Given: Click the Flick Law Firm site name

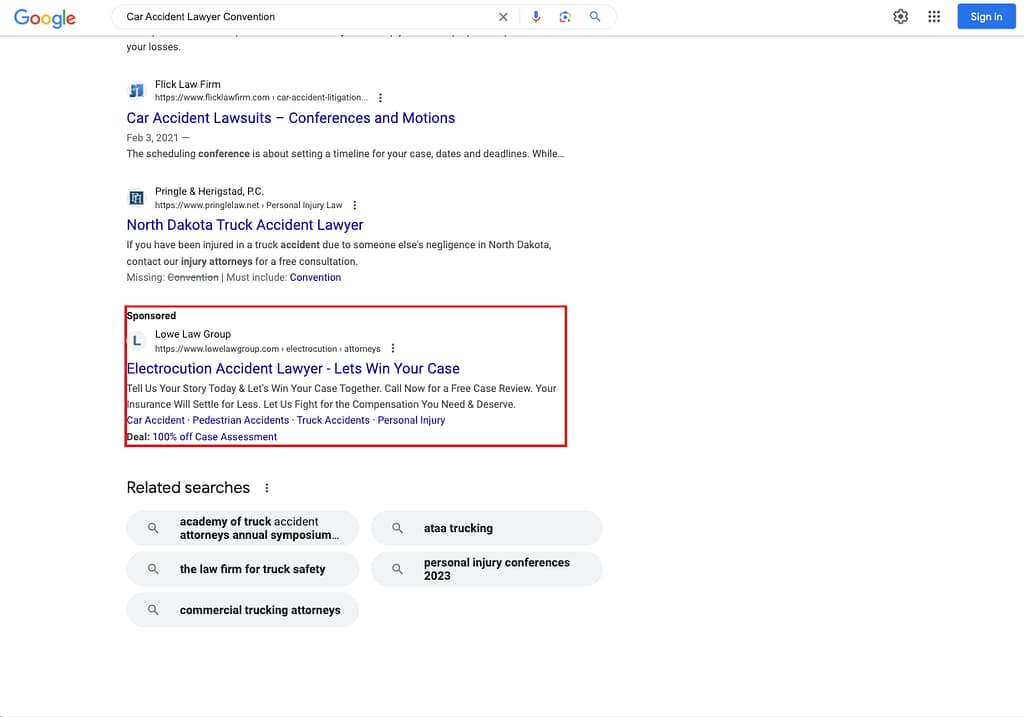Looking at the screenshot, I should pyautogui.click(x=187, y=84).
